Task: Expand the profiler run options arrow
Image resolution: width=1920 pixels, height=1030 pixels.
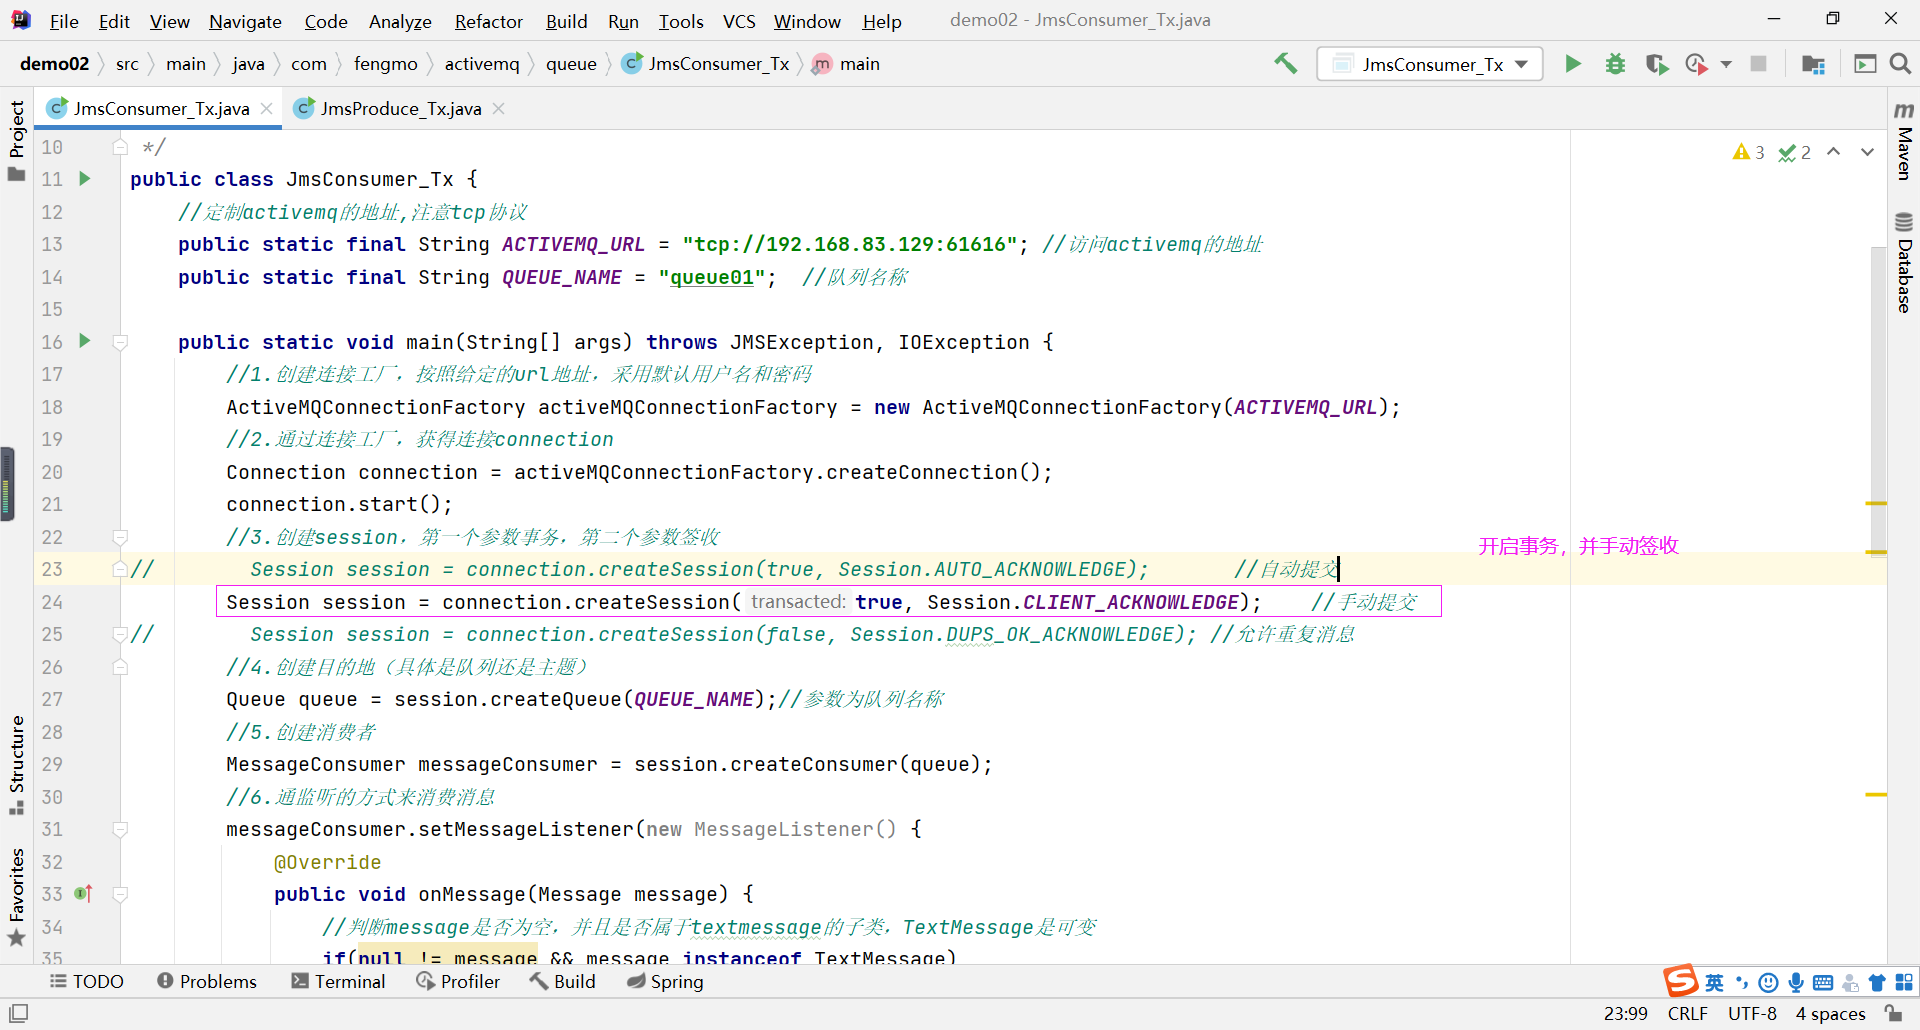Action: (x=1726, y=64)
